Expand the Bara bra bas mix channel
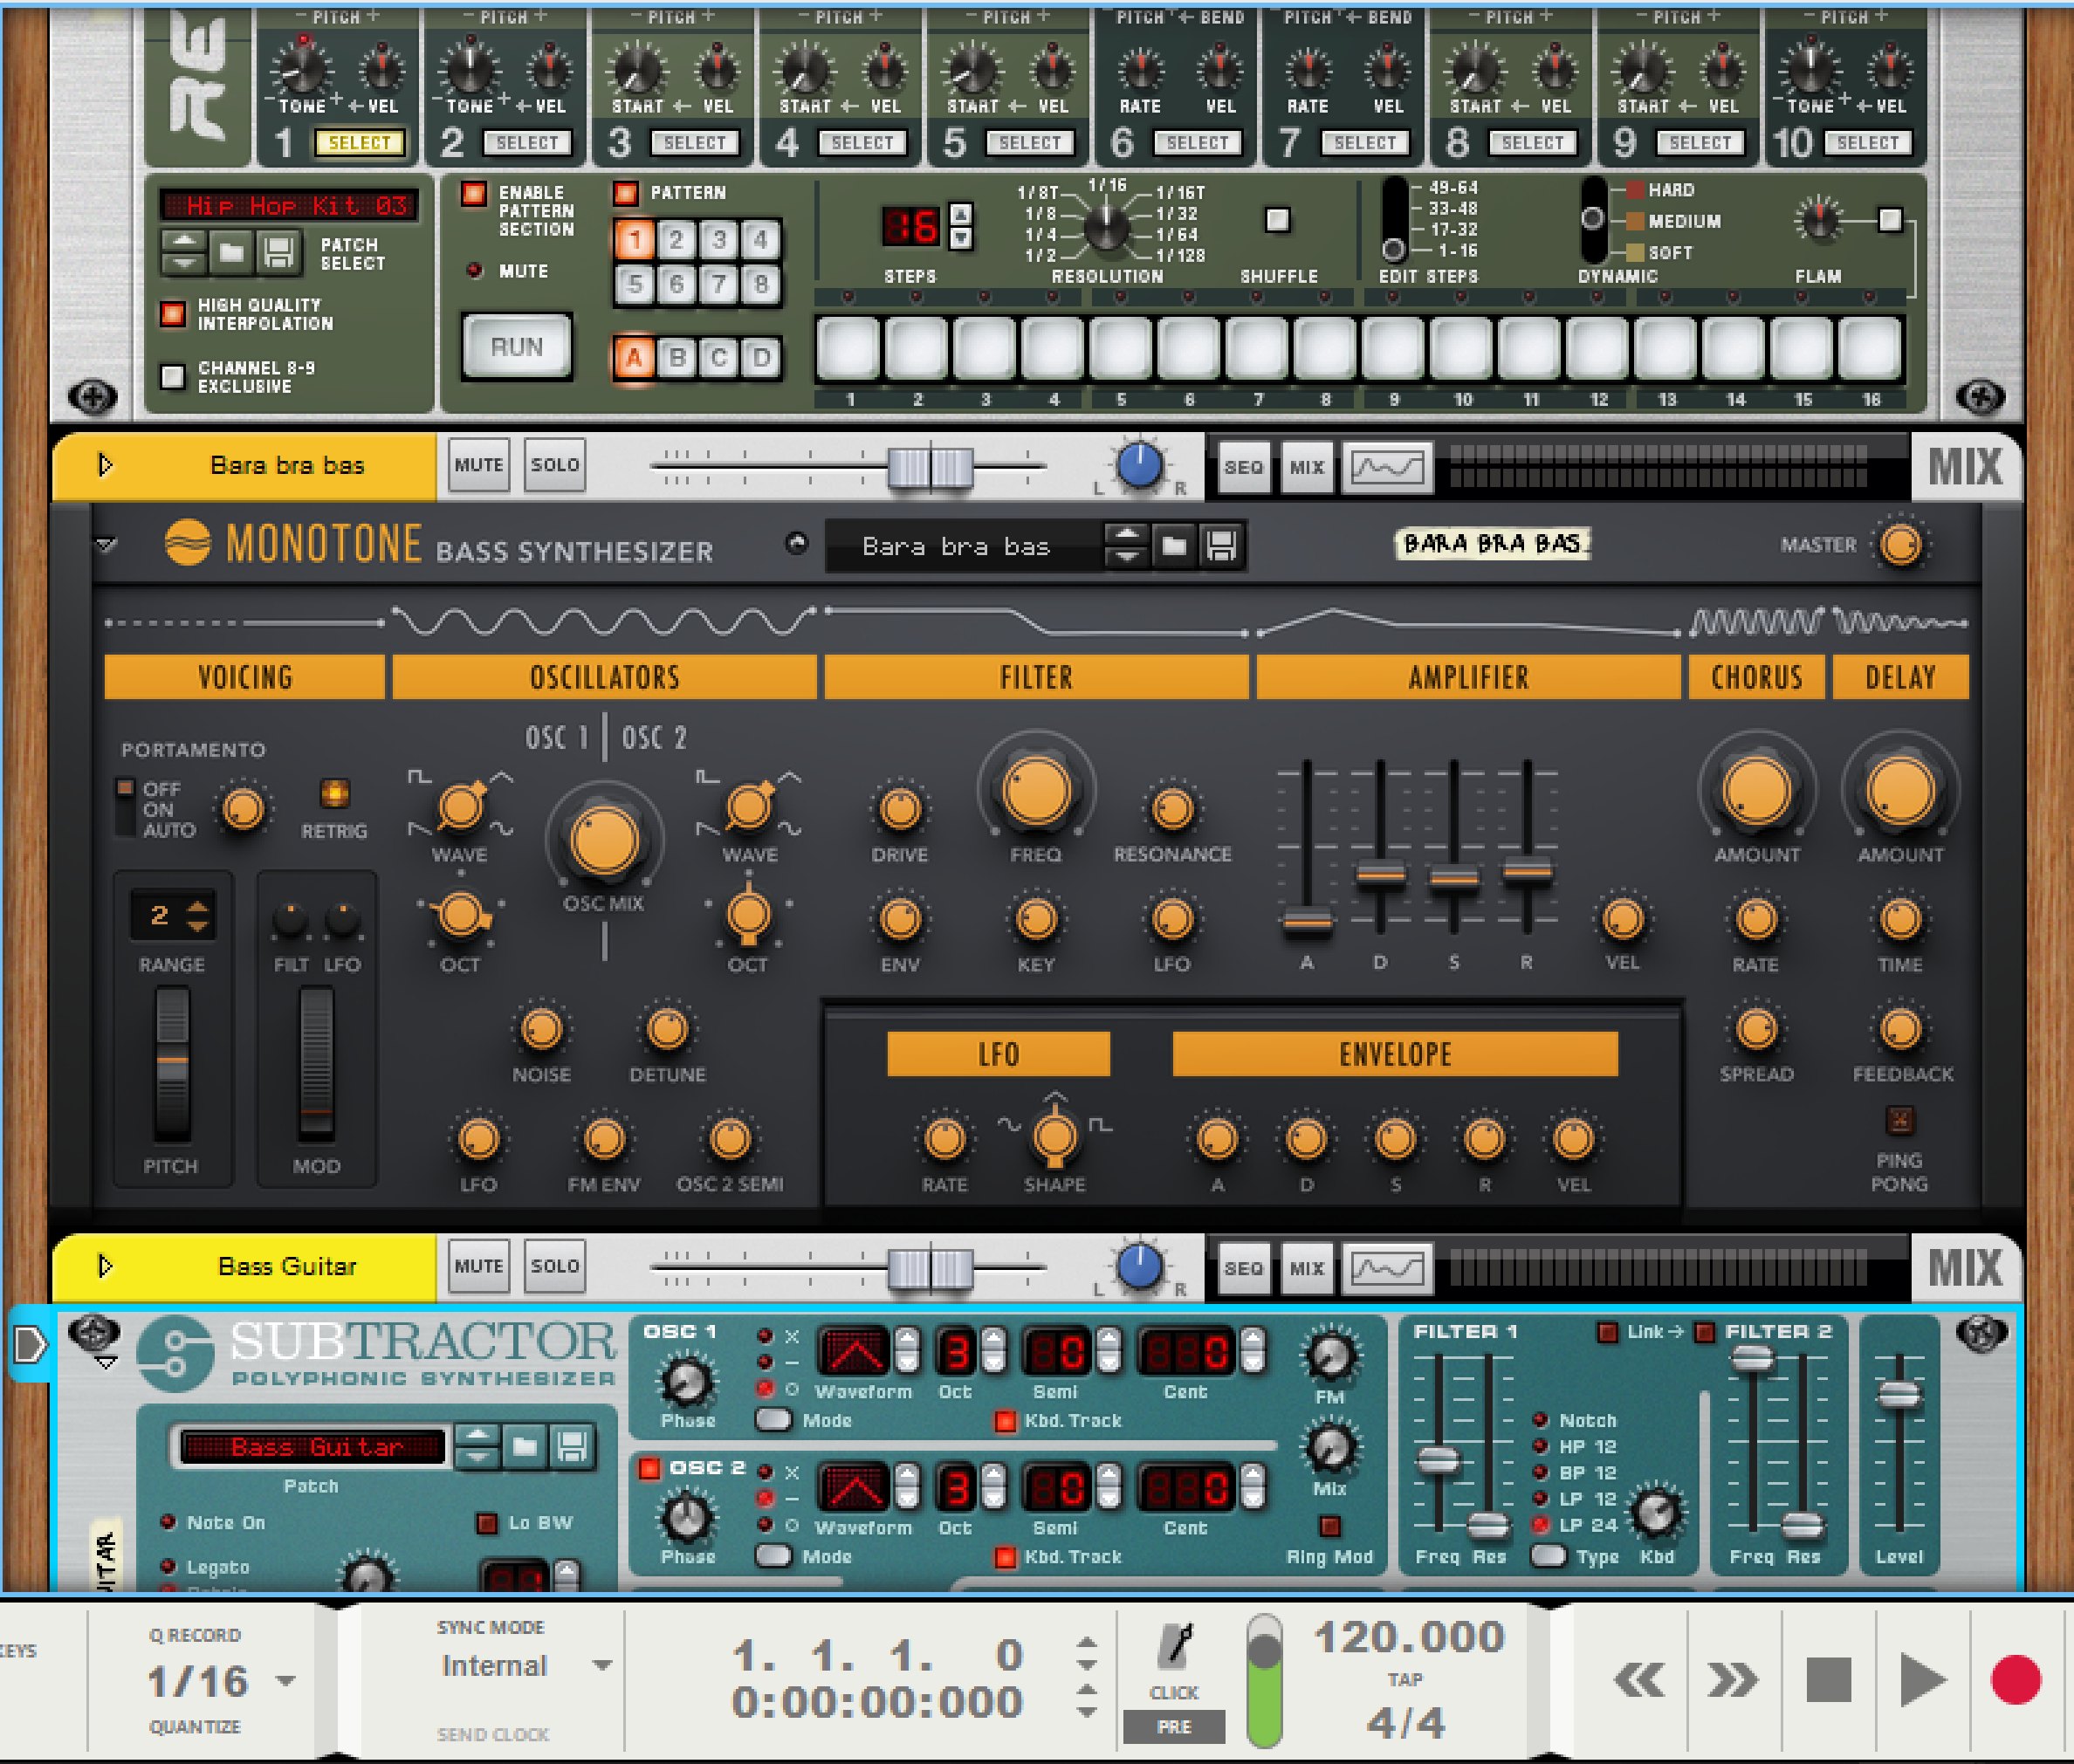Screen dimensions: 2074x1764 (x=105, y=465)
